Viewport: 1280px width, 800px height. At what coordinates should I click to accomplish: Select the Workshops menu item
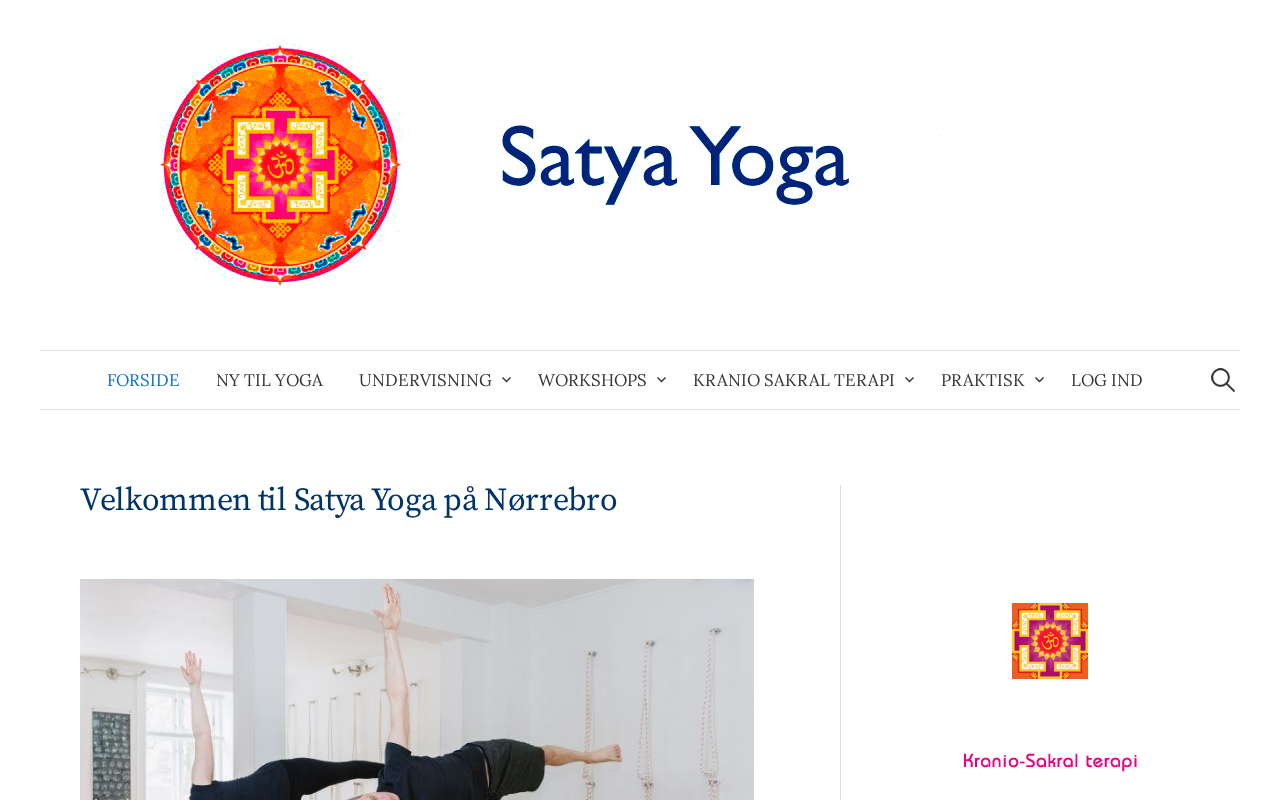point(592,380)
